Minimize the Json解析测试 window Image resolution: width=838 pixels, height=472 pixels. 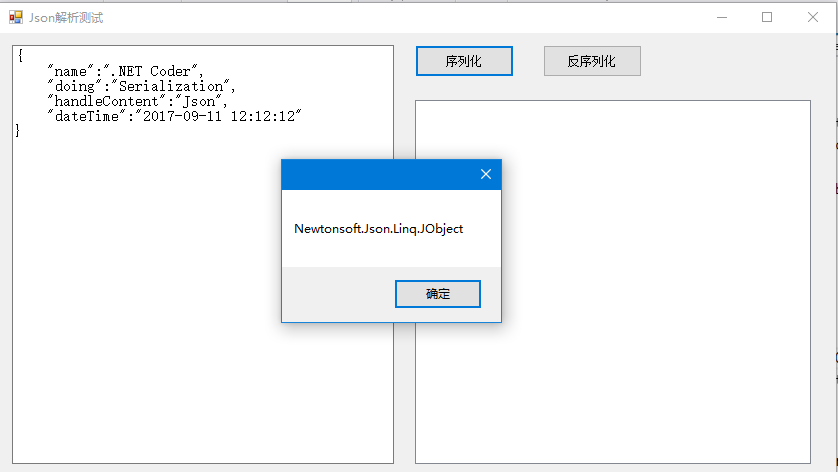pos(722,18)
